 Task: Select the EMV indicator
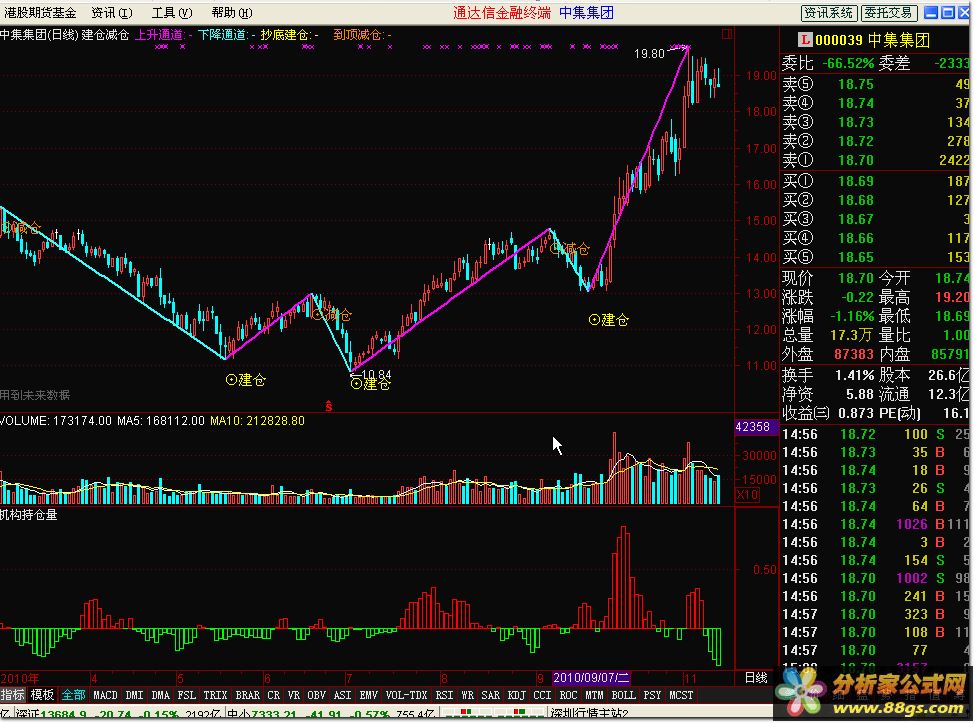(x=369, y=695)
